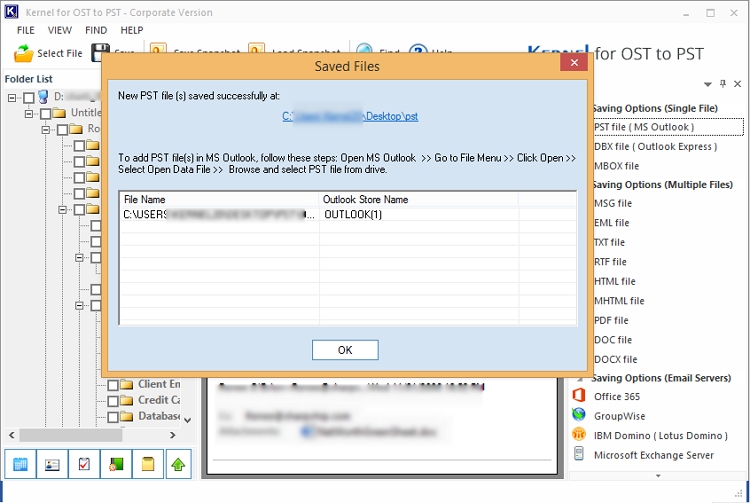Select HTML file saving option

615,281
